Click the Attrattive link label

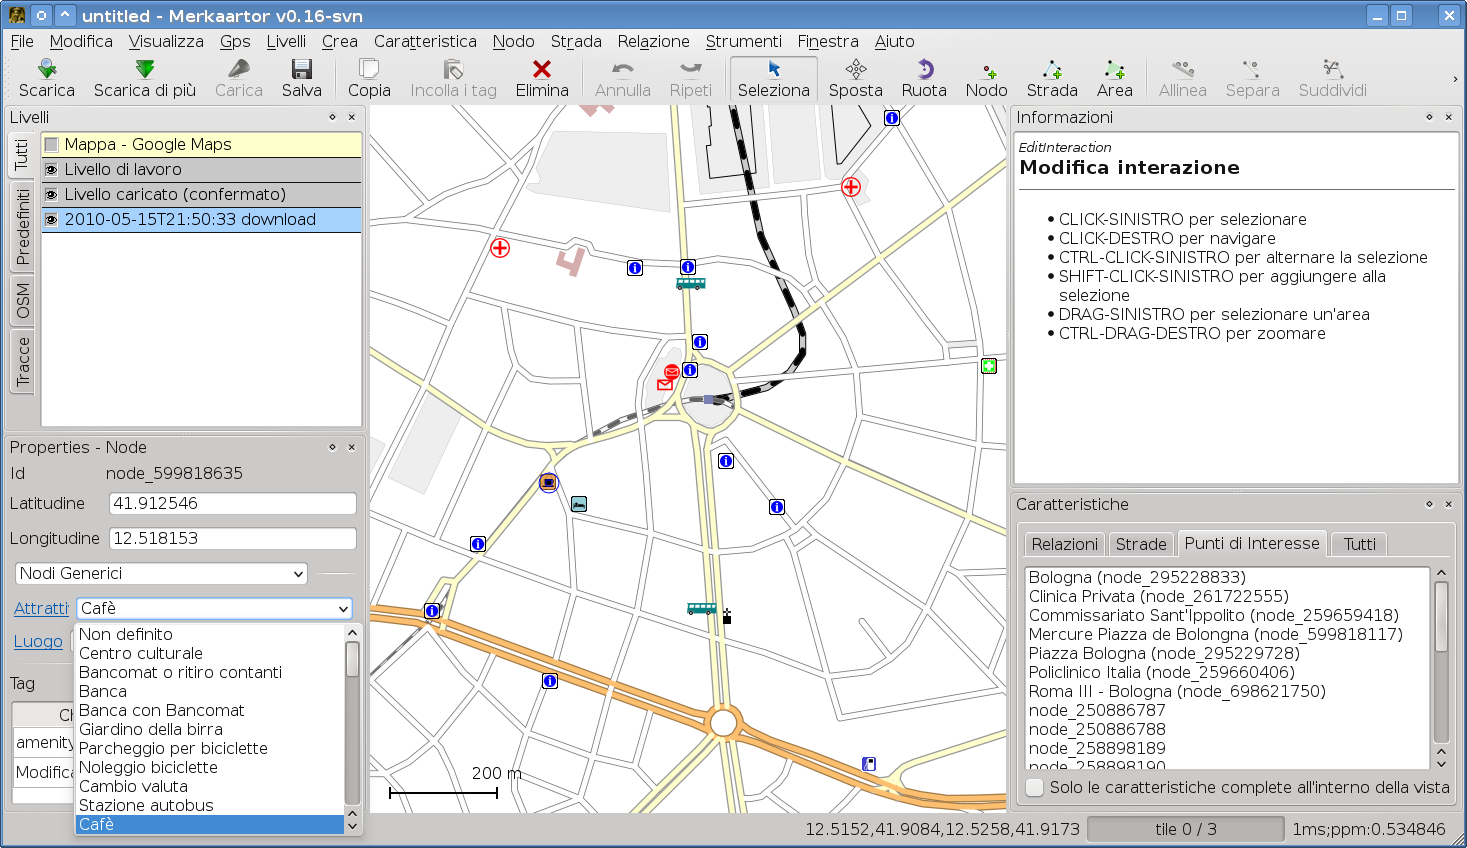(41, 609)
